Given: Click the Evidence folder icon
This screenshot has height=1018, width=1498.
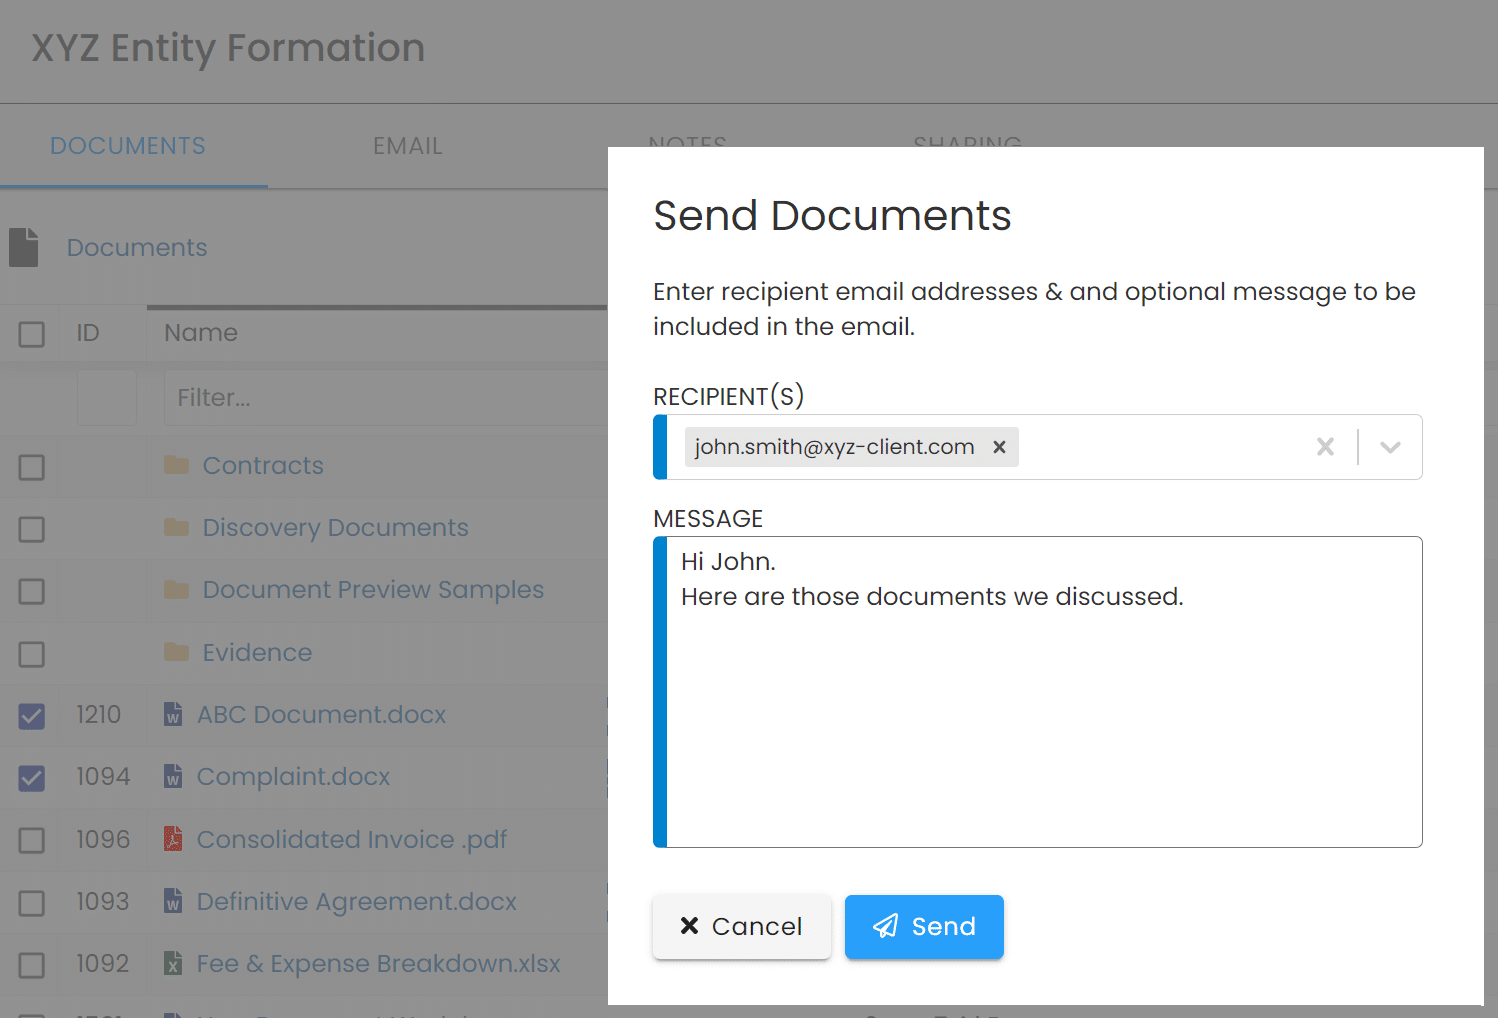Looking at the screenshot, I should [177, 652].
